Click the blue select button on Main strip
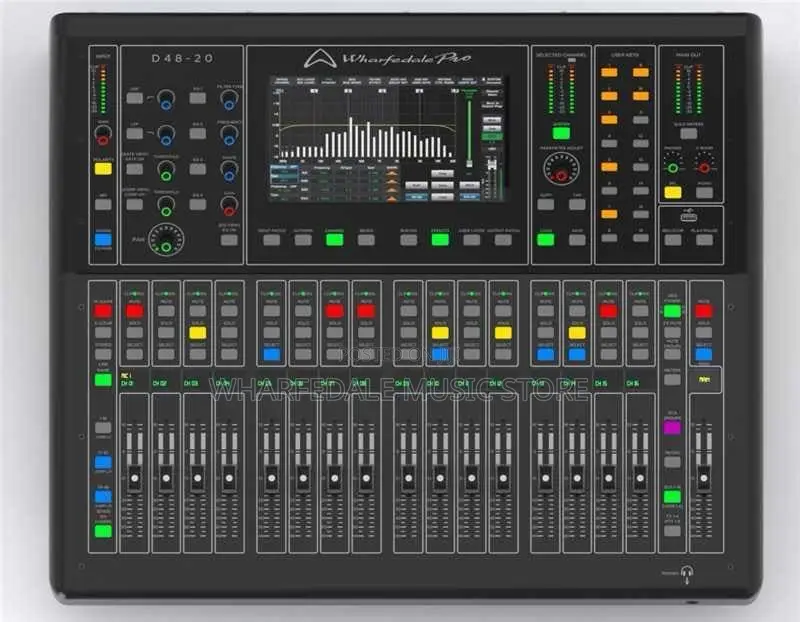The height and width of the screenshot is (622, 800). [x=704, y=354]
